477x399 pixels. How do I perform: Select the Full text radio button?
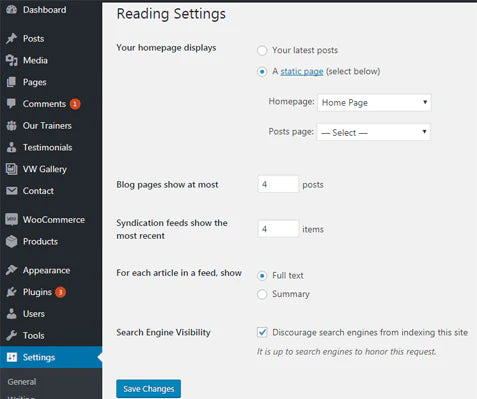coord(262,276)
